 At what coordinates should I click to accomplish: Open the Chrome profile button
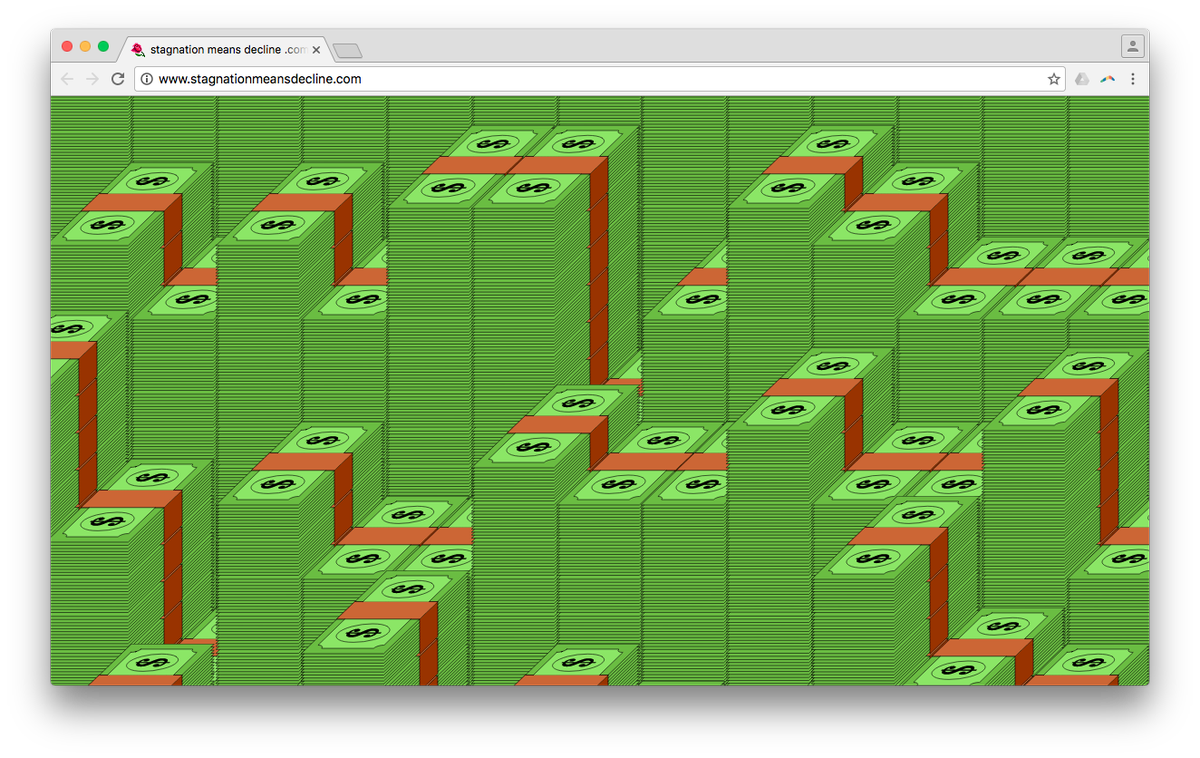[x=1132, y=46]
